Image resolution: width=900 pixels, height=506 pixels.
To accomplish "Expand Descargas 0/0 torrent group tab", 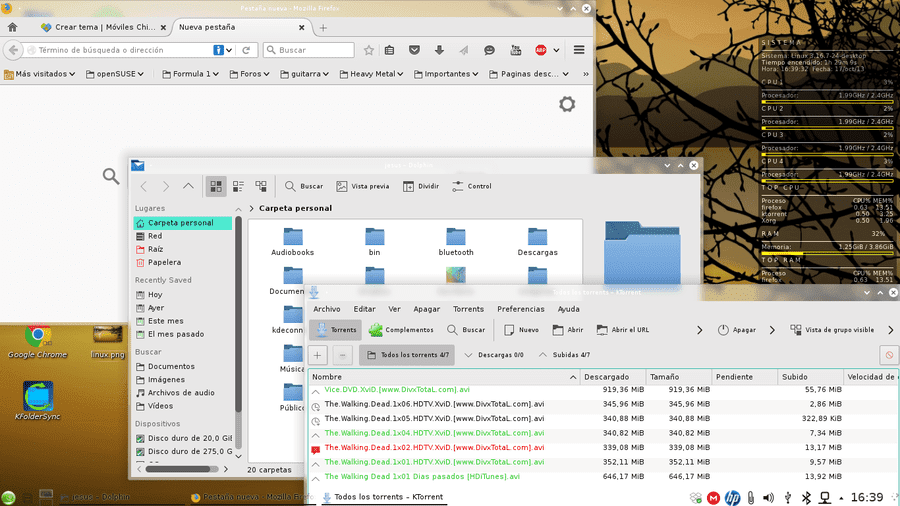I will 494,355.
